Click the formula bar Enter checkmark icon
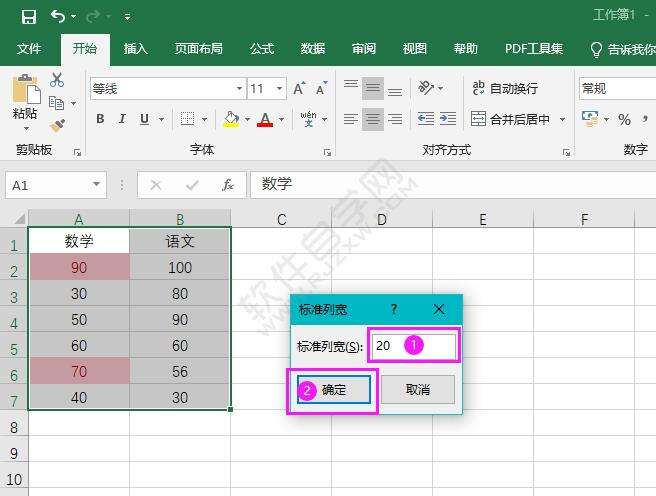This screenshot has width=656, height=496. click(x=192, y=184)
